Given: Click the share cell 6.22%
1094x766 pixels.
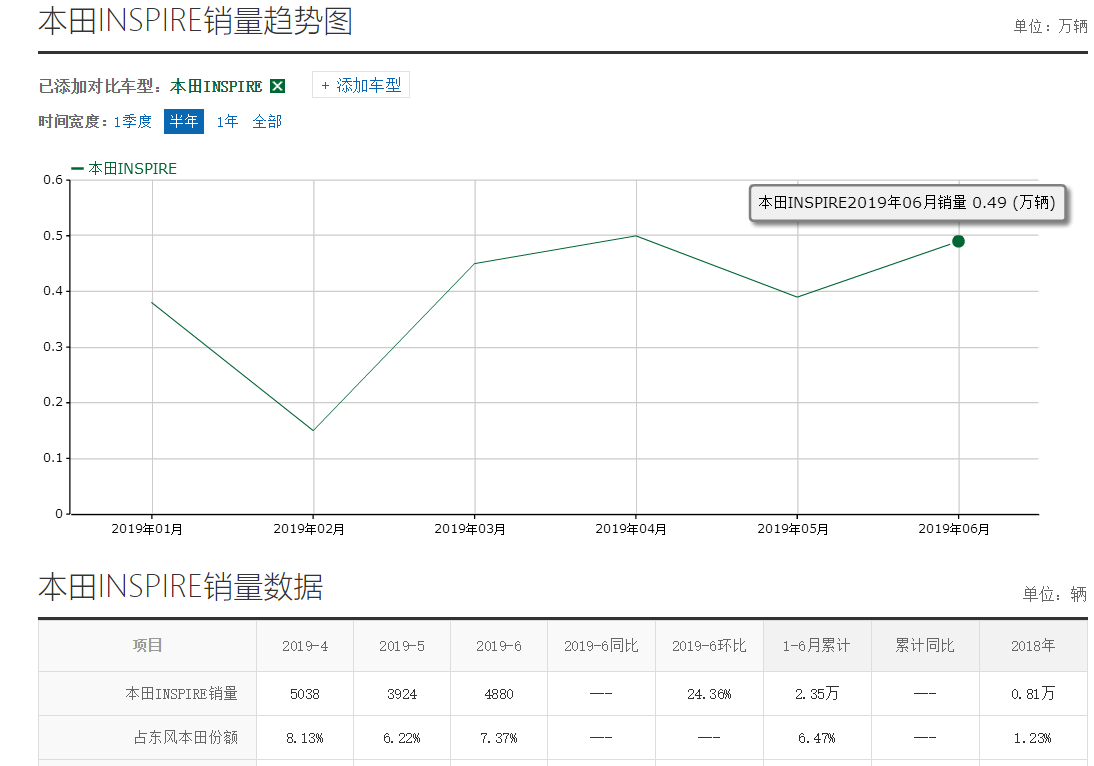Looking at the screenshot, I should click(x=402, y=738).
